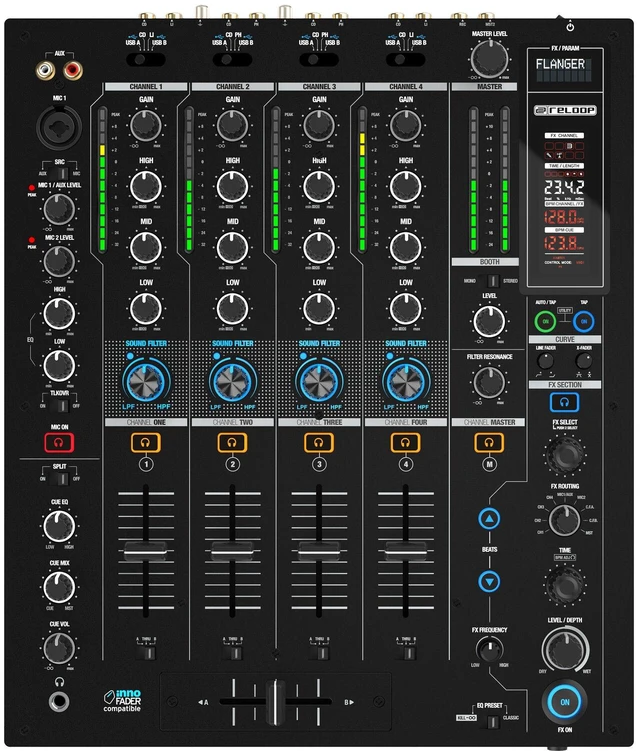This screenshot has height=751, width=640.
Task: Click the FX ROUTING selector knob
Action: click(565, 520)
